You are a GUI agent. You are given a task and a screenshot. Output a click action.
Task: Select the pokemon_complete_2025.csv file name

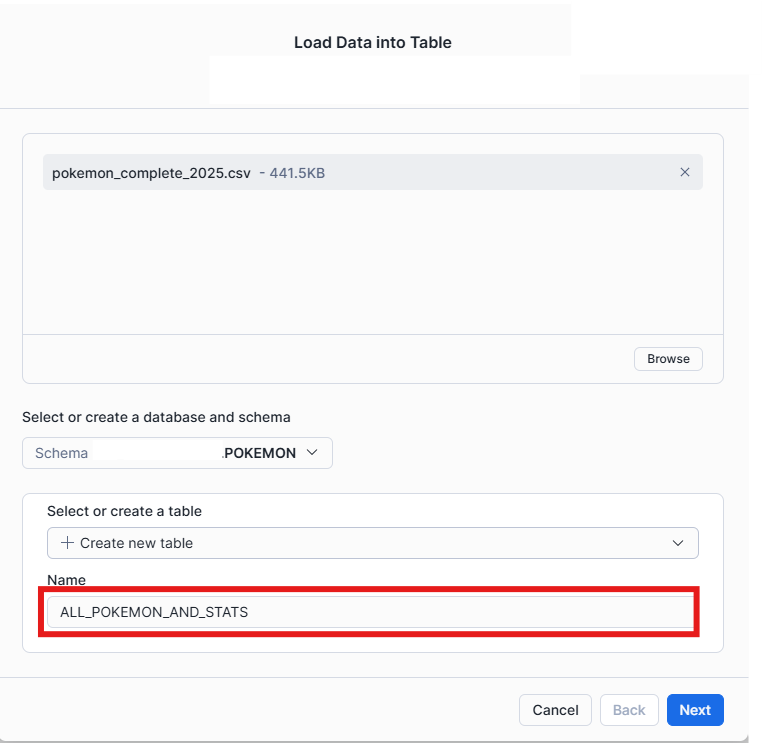(152, 173)
